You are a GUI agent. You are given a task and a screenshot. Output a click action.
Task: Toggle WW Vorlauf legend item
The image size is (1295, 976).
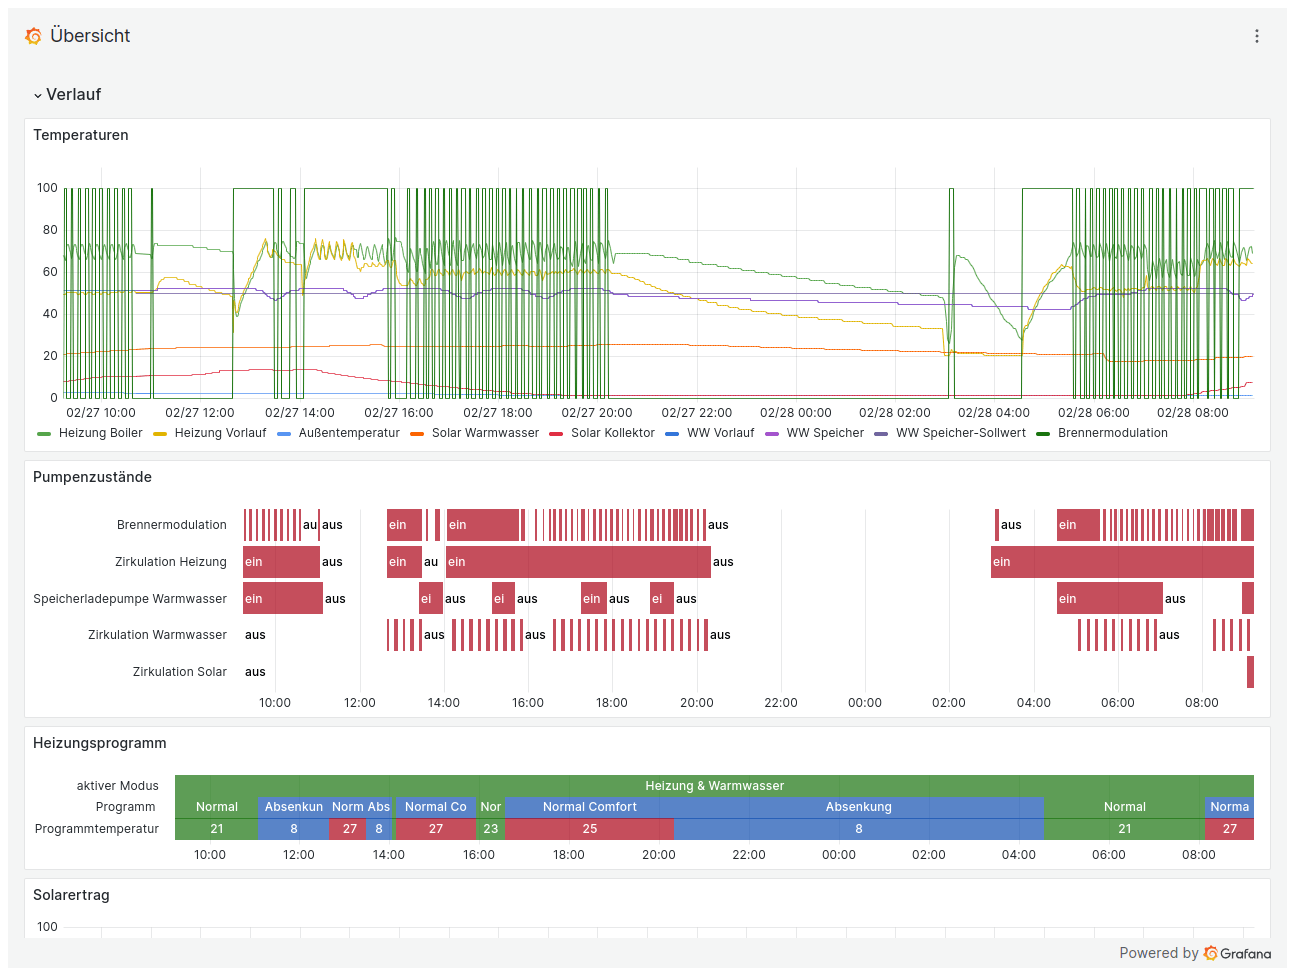click(720, 433)
